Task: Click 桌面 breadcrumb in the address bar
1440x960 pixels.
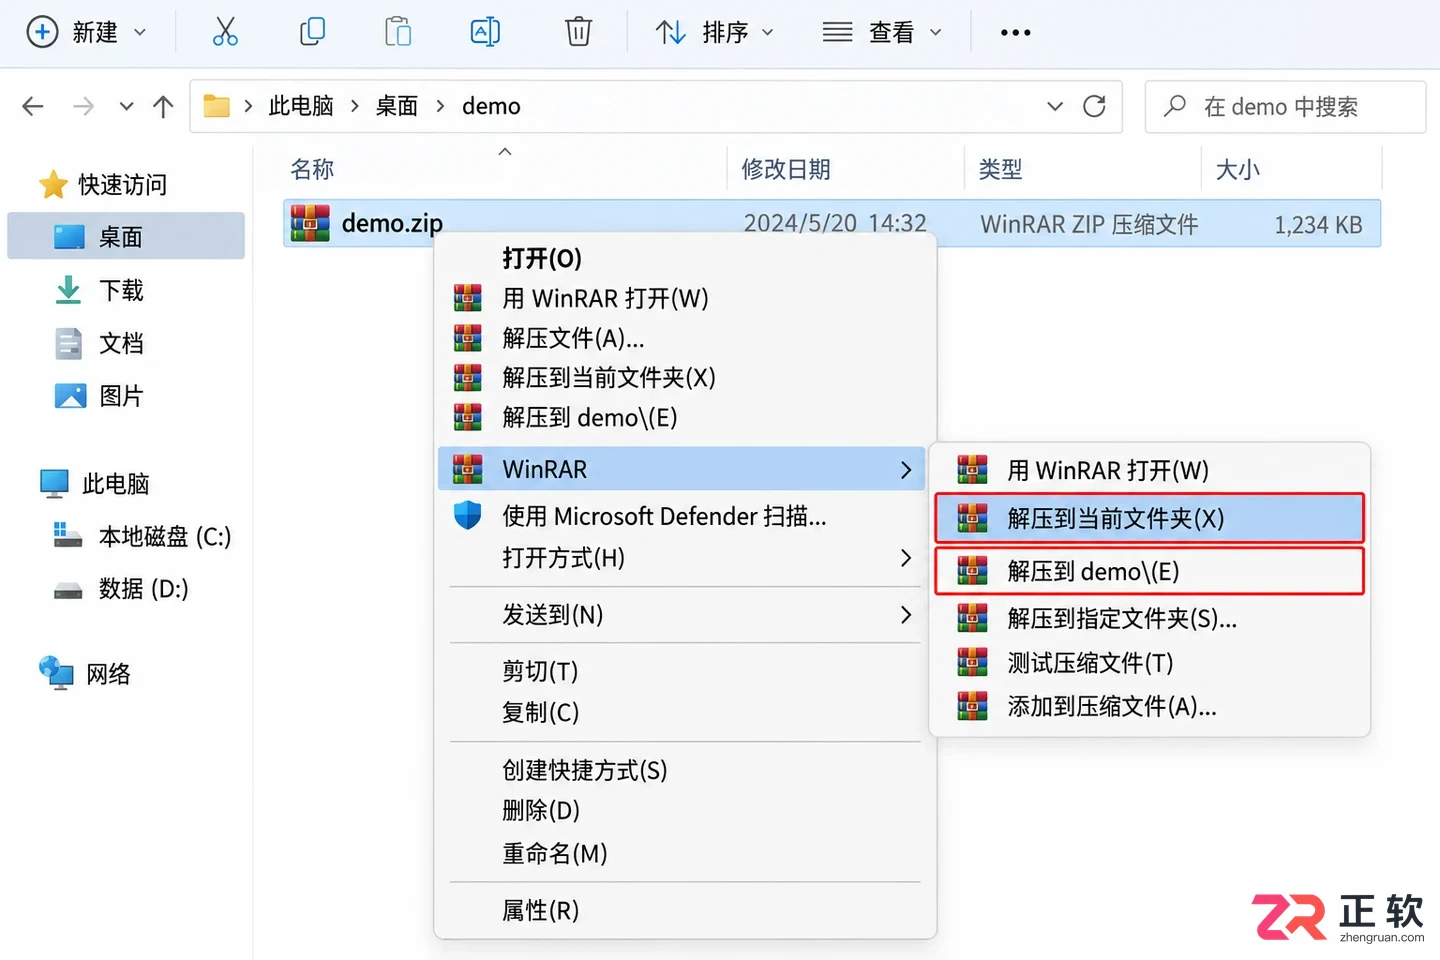Action: coord(397,106)
